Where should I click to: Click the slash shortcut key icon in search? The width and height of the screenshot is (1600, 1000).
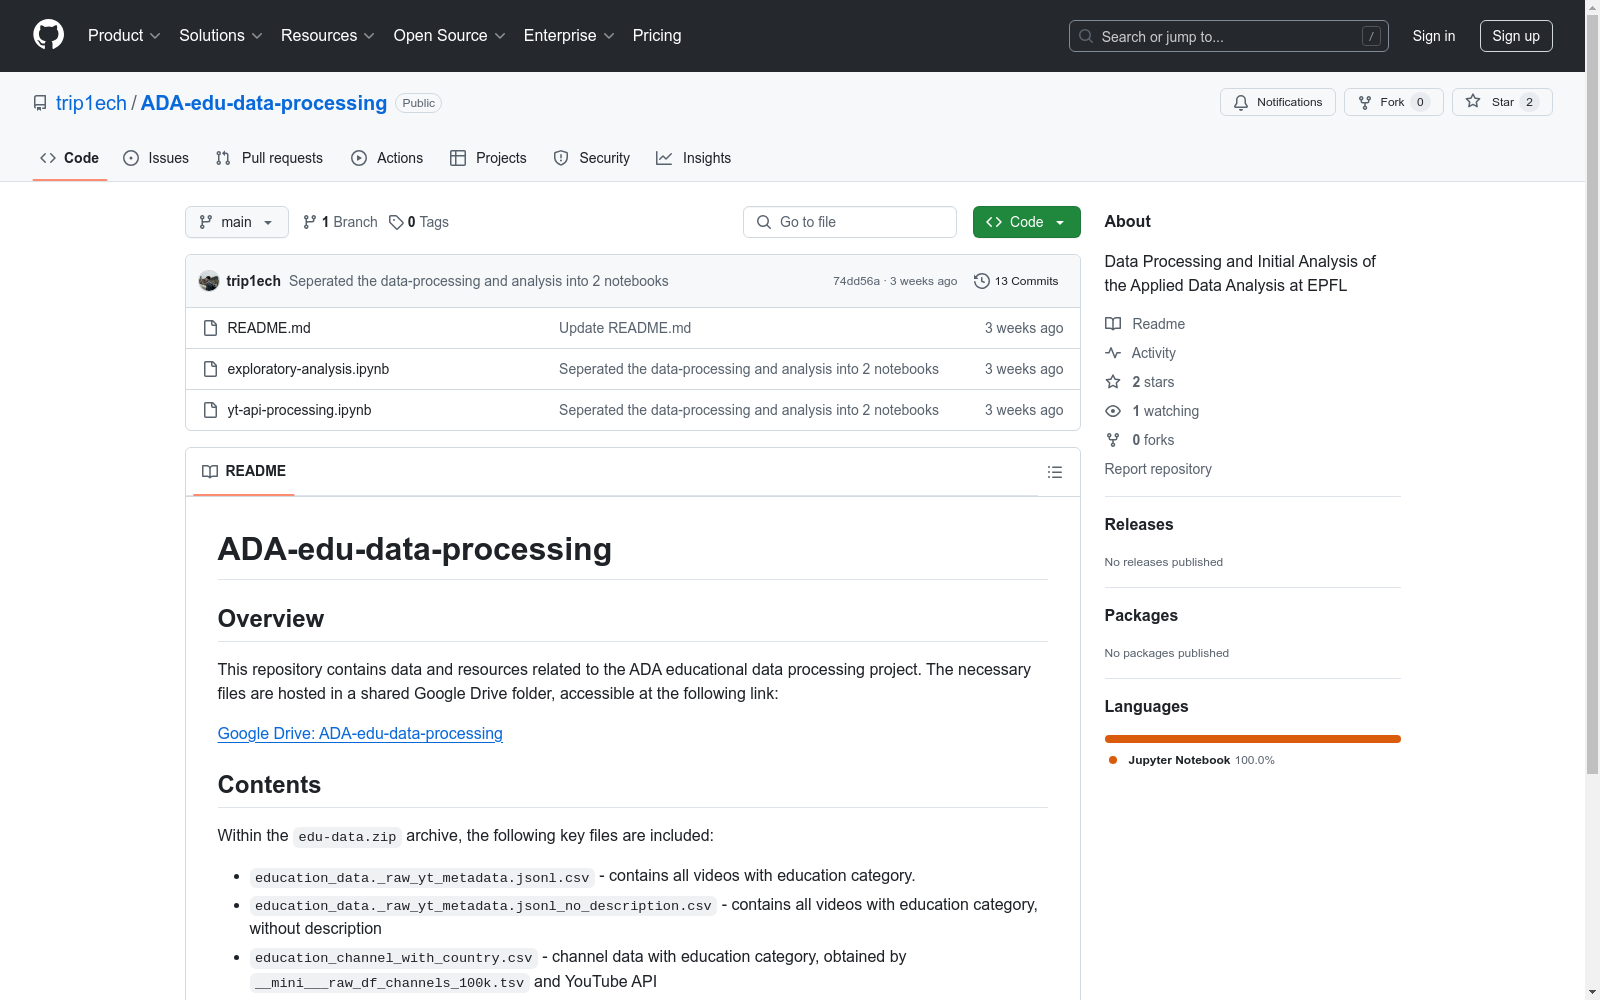[1371, 36]
